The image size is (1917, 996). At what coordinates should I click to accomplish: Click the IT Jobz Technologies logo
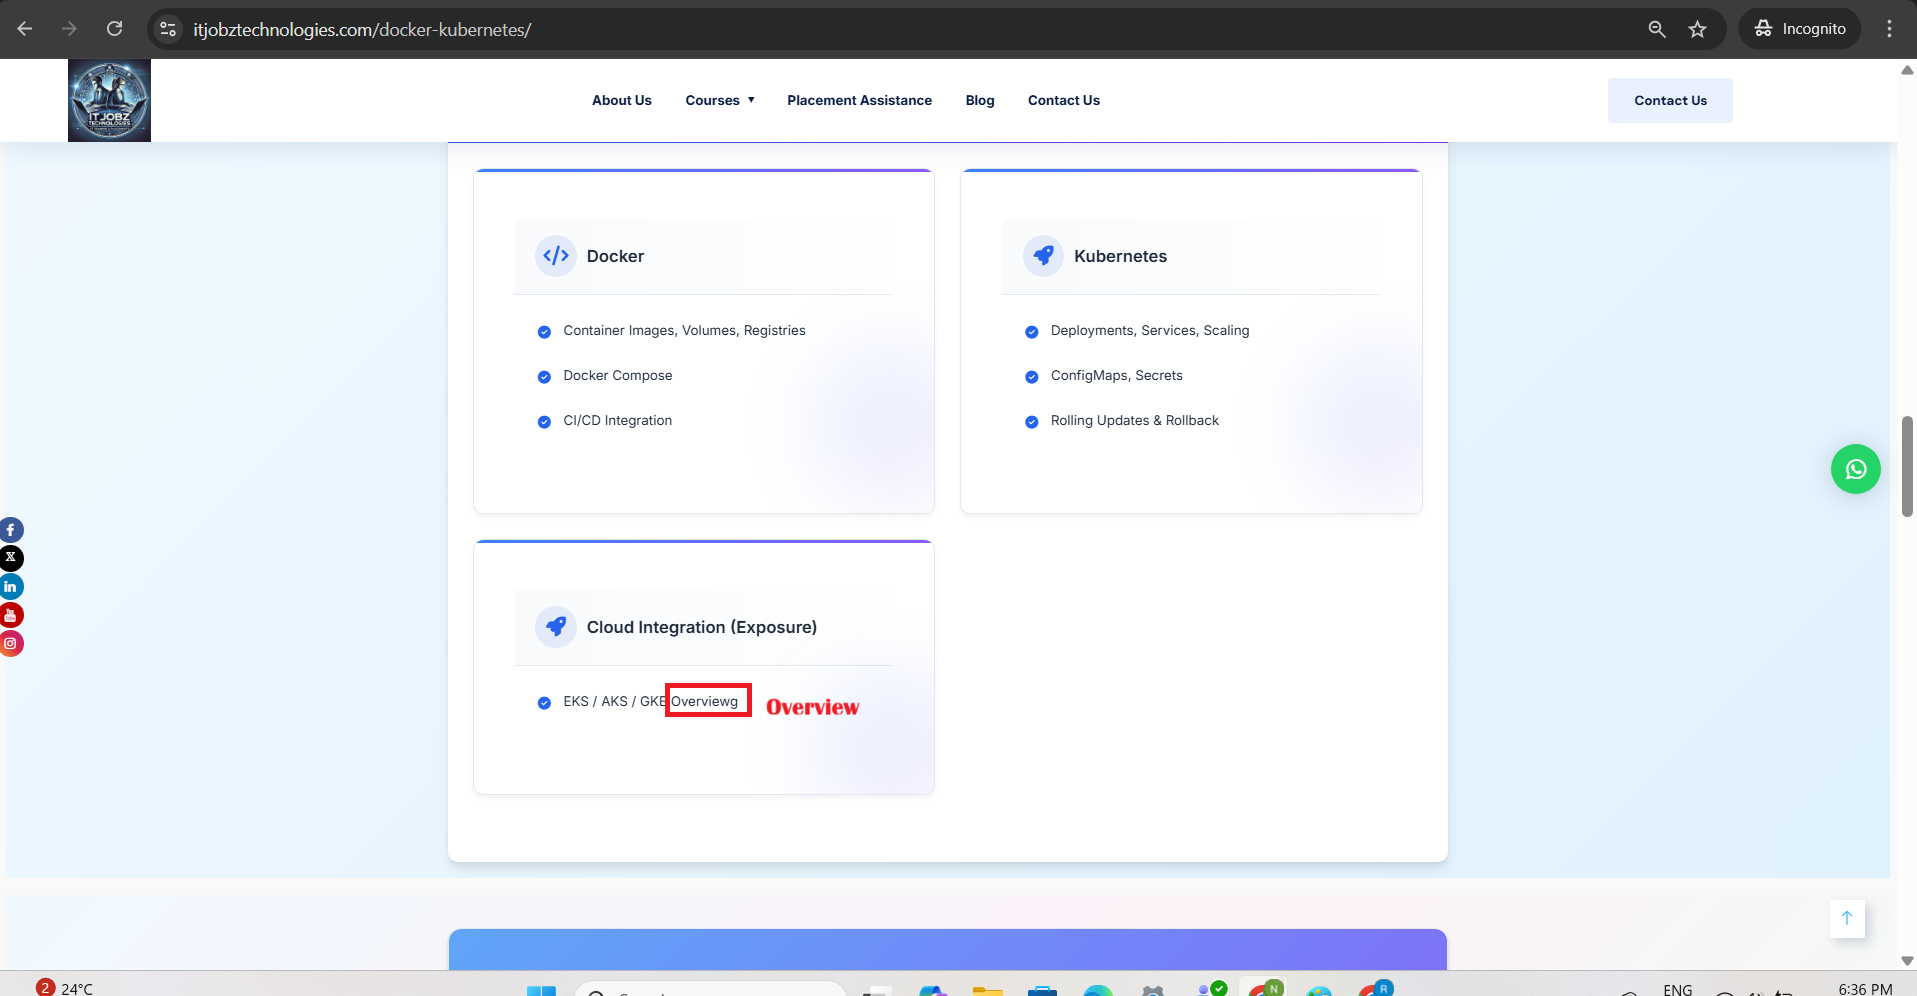pos(109,100)
